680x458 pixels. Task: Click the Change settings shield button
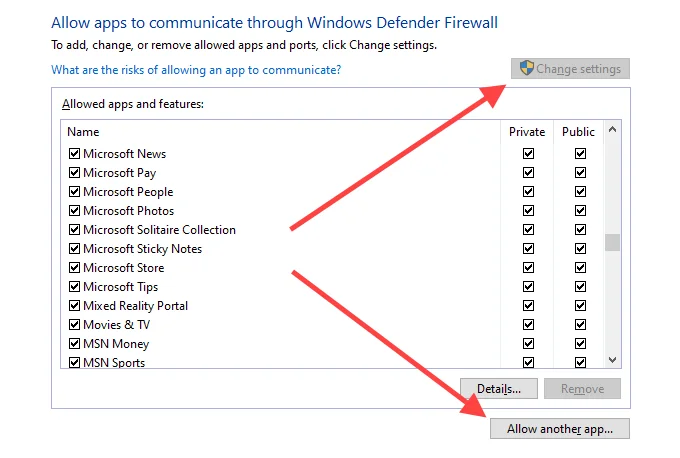[570, 69]
